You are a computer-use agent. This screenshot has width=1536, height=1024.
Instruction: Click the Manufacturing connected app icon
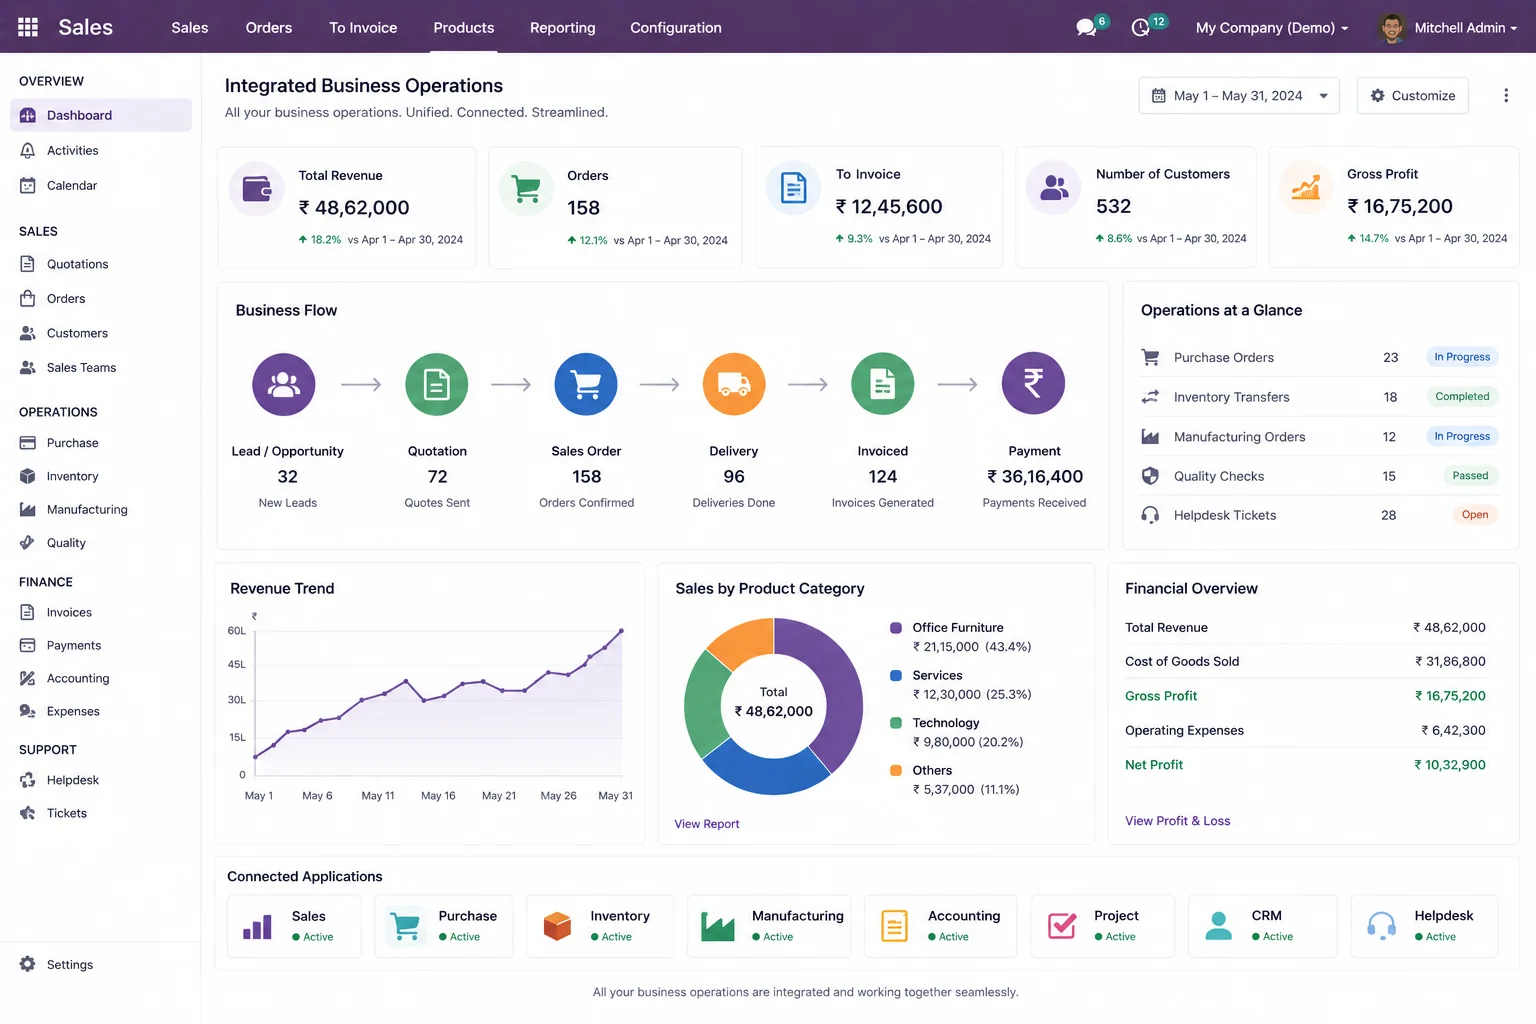click(x=718, y=926)
